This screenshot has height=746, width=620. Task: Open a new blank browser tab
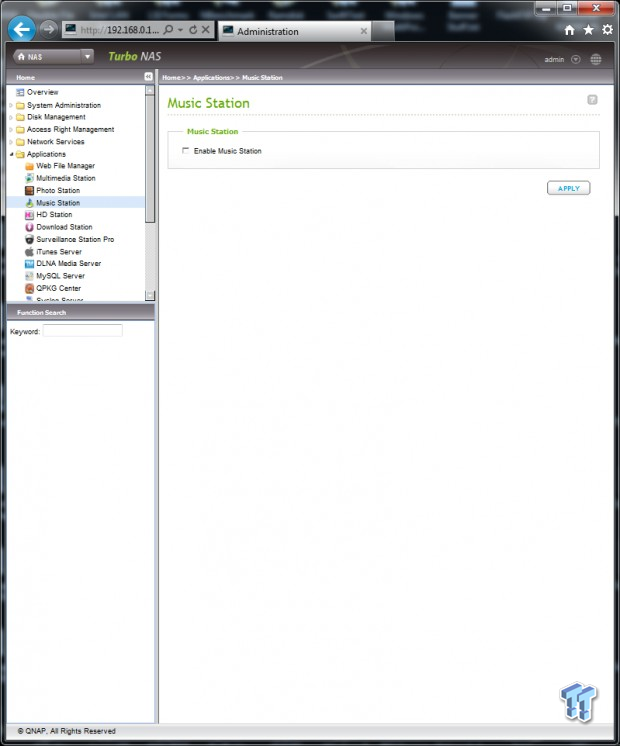pyautogui.click(x=383, y=31)
